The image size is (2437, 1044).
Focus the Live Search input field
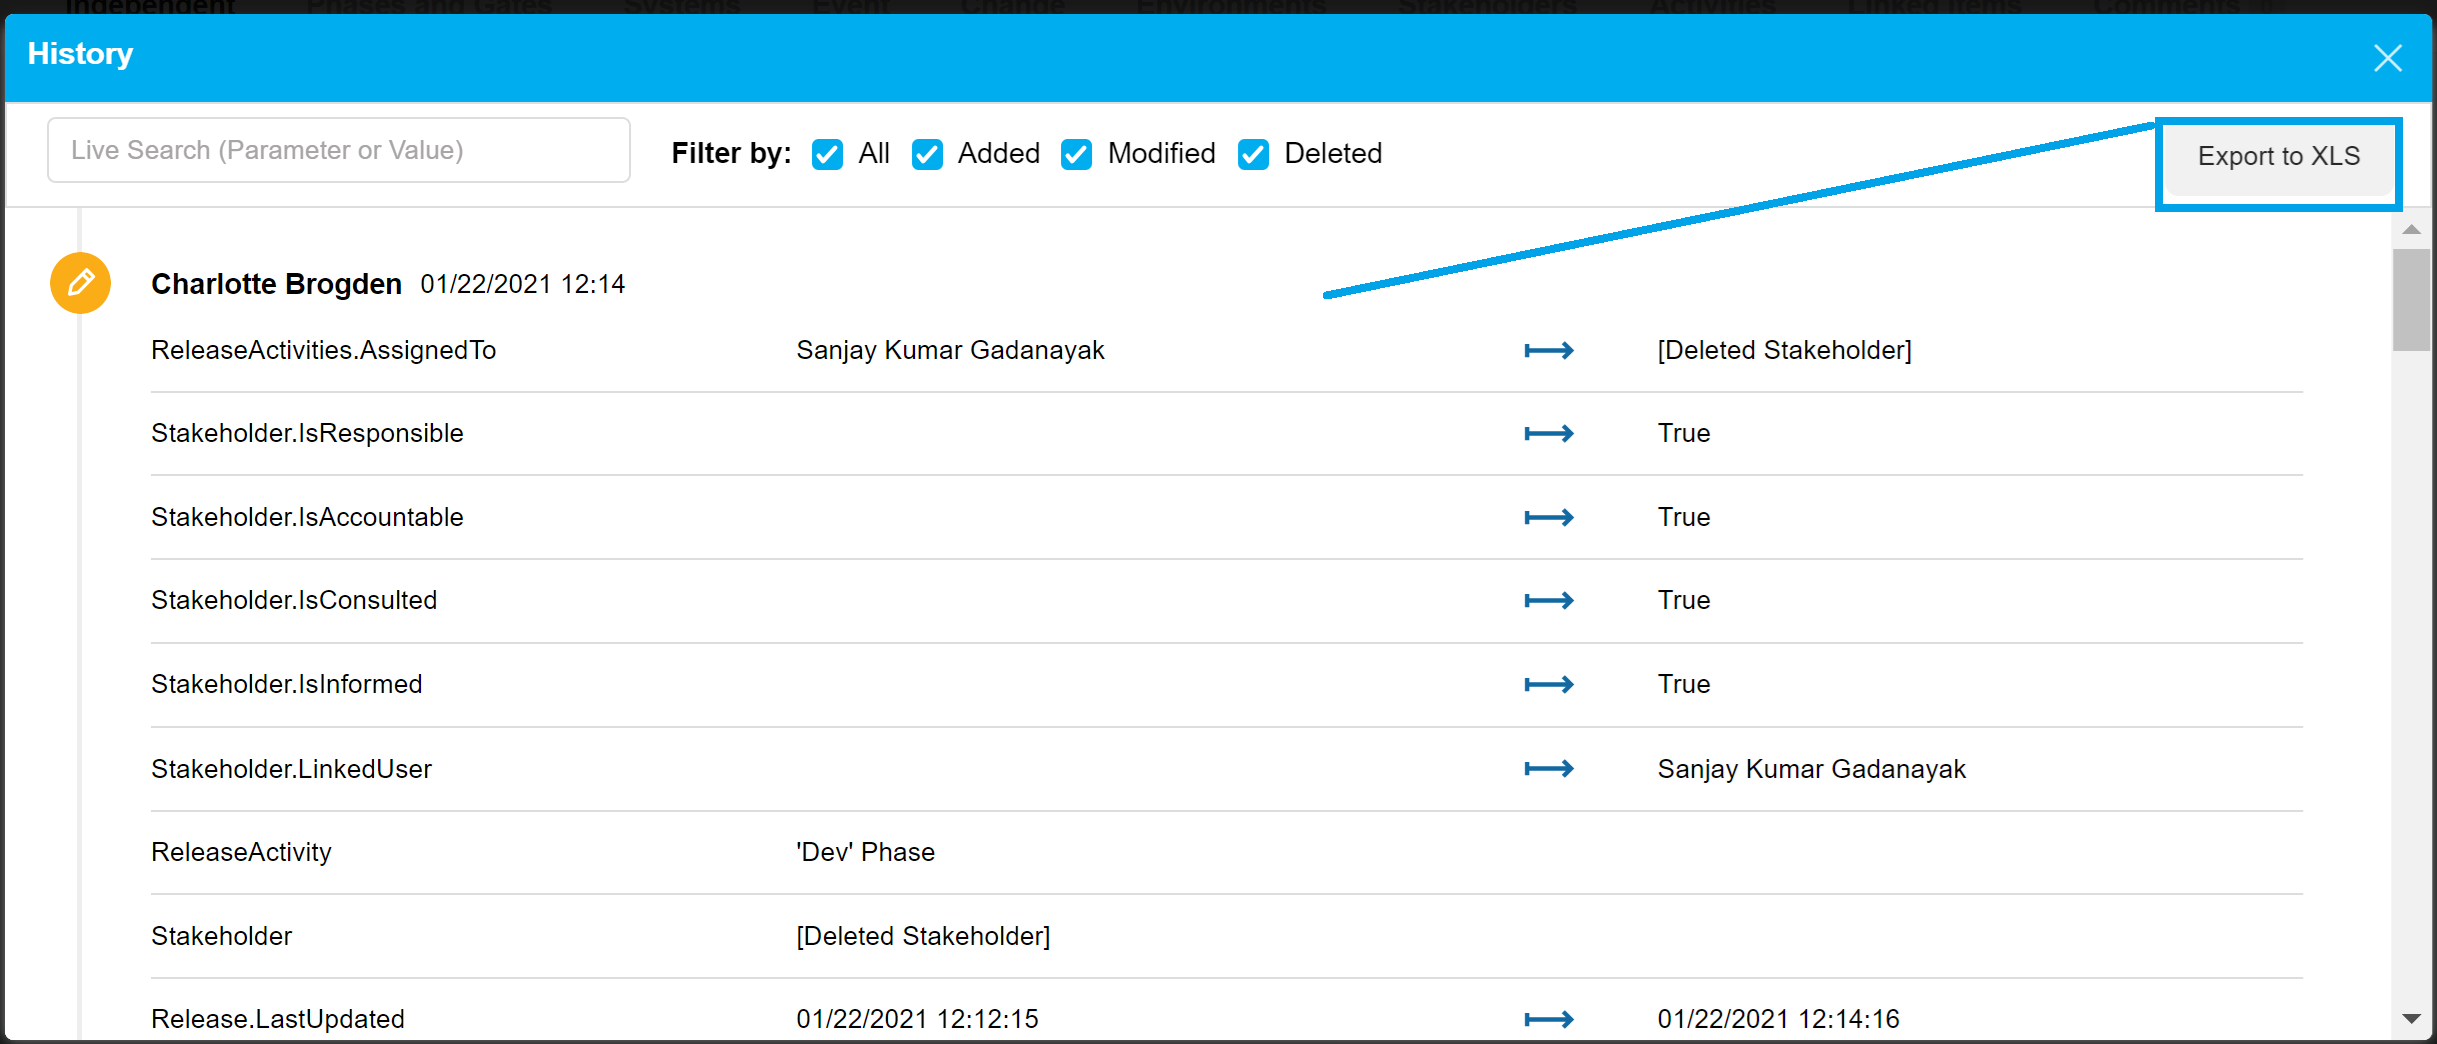339,150
